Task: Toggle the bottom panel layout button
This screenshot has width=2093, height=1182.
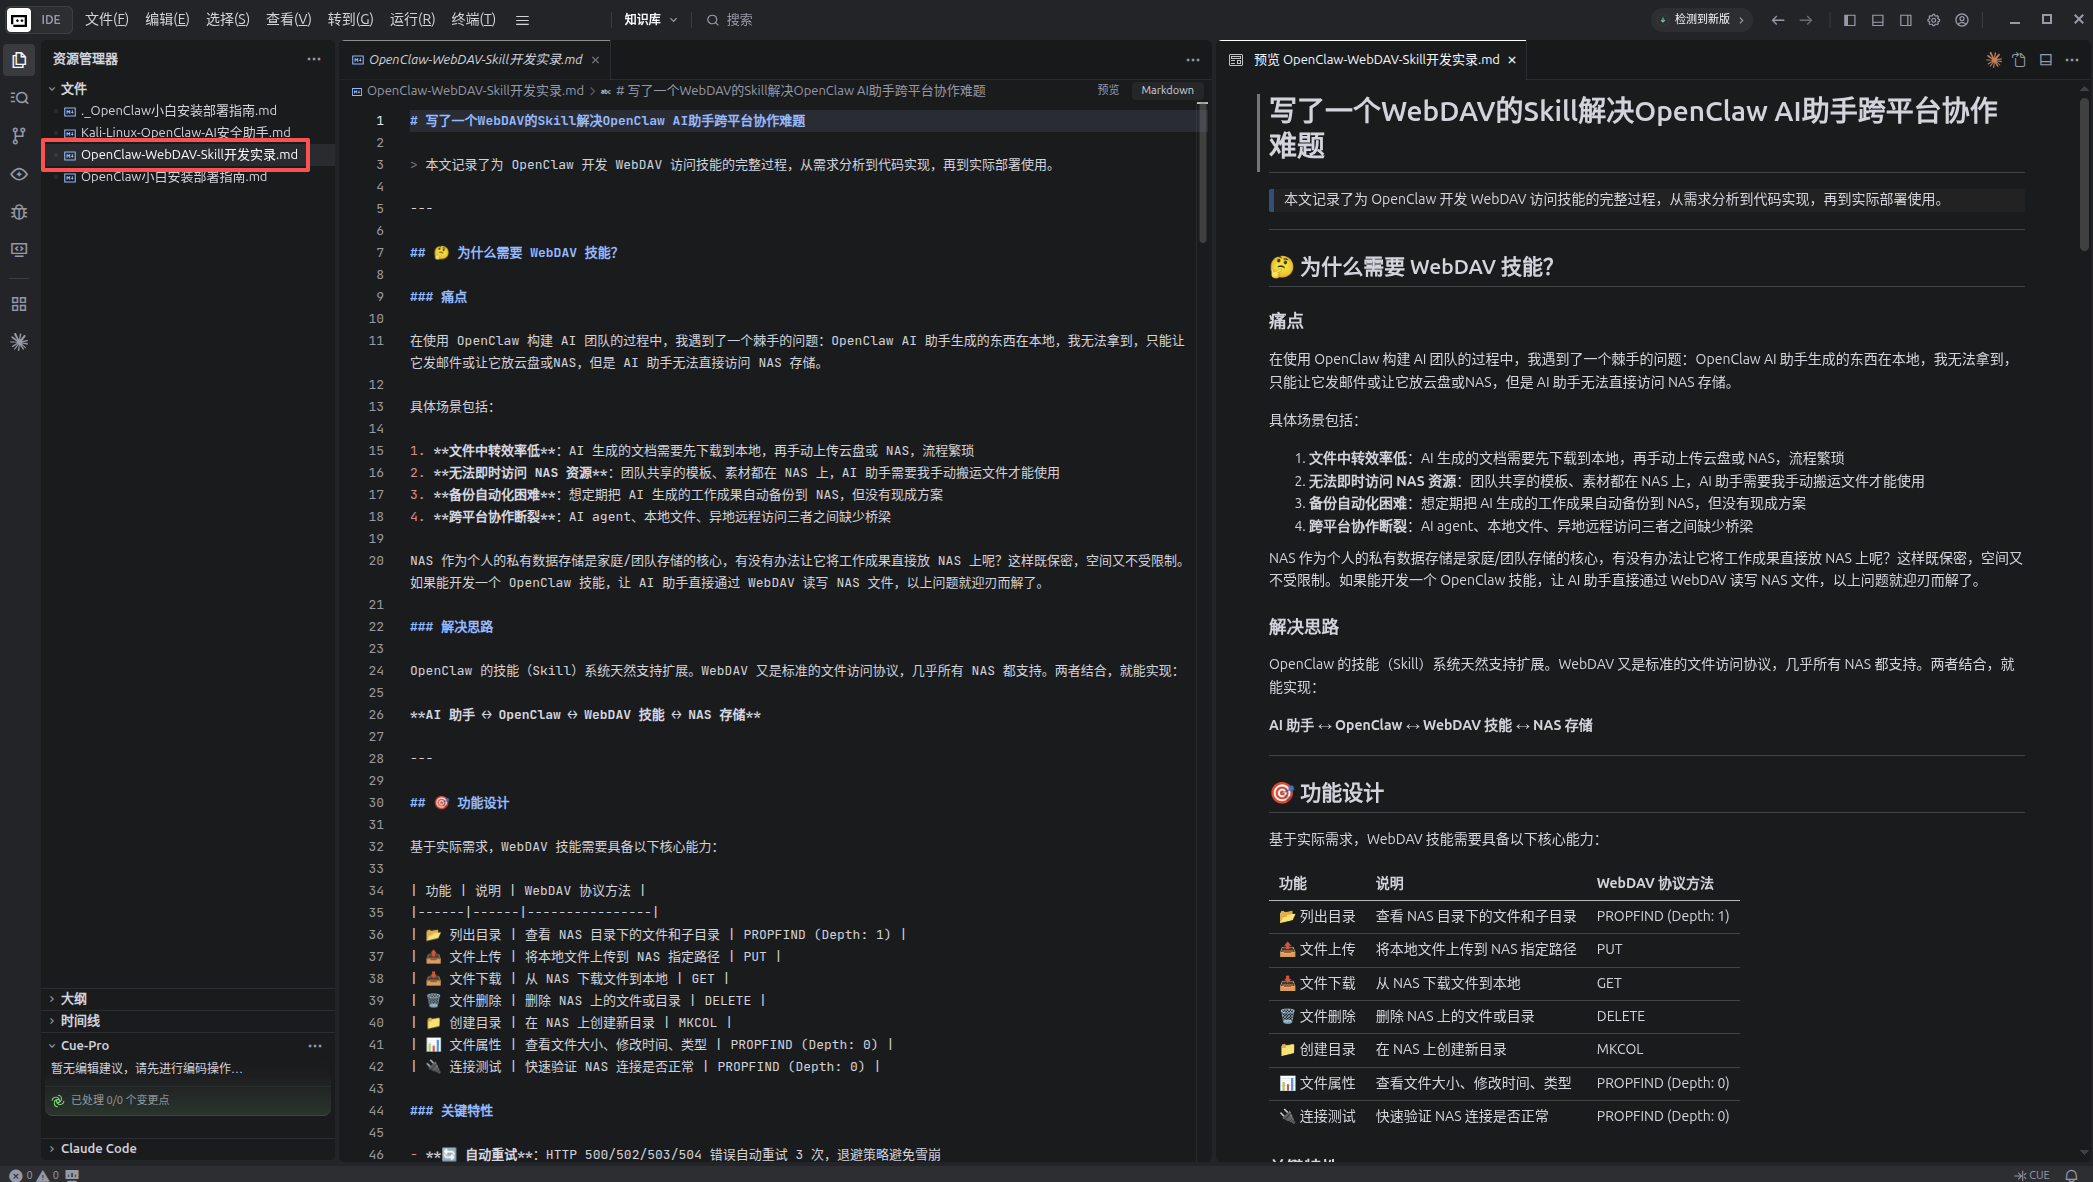Action: coord(1878,20)
